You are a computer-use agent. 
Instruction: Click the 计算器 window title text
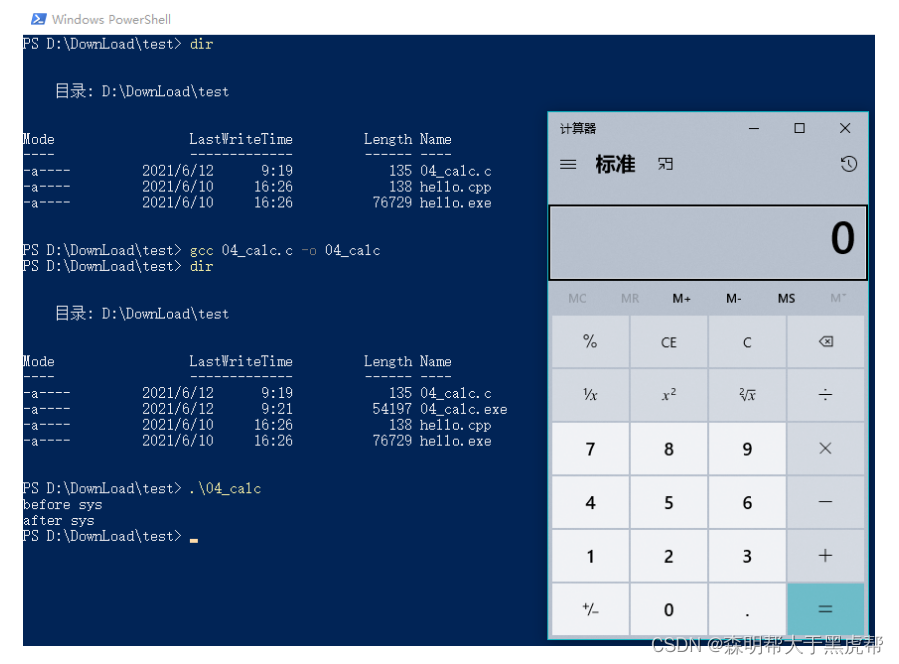click(x=577, y=128)
